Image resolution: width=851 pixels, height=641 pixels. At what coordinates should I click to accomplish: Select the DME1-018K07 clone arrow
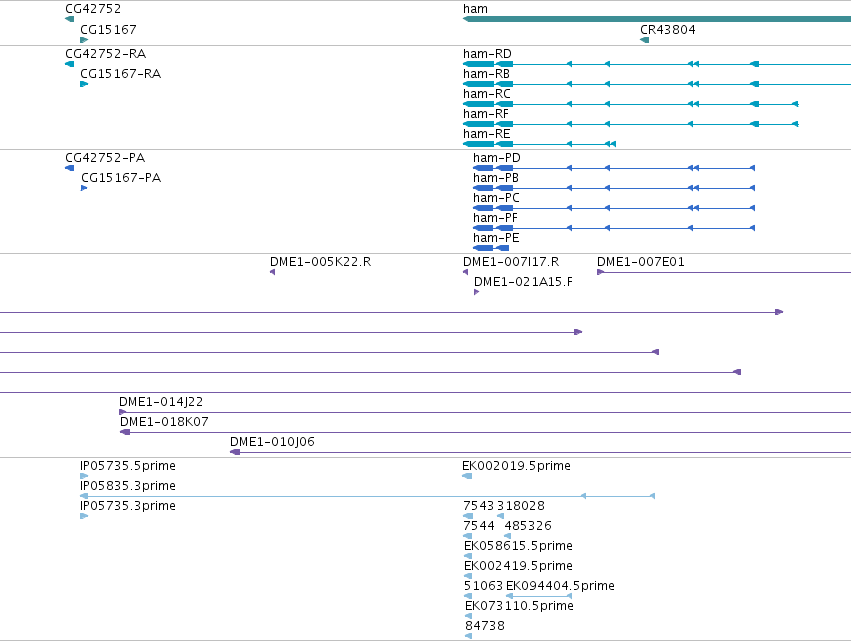point(125,432)
